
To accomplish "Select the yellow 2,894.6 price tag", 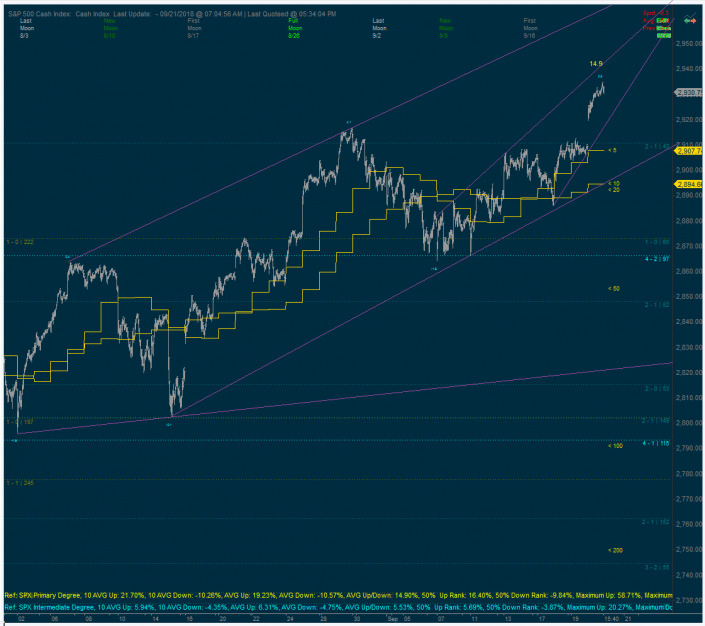I will 688,184.
